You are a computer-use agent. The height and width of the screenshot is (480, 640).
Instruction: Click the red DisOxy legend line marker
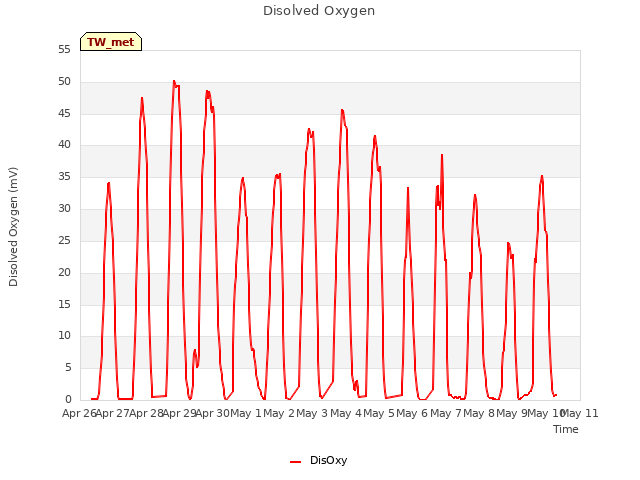click(x=296, y=462)
